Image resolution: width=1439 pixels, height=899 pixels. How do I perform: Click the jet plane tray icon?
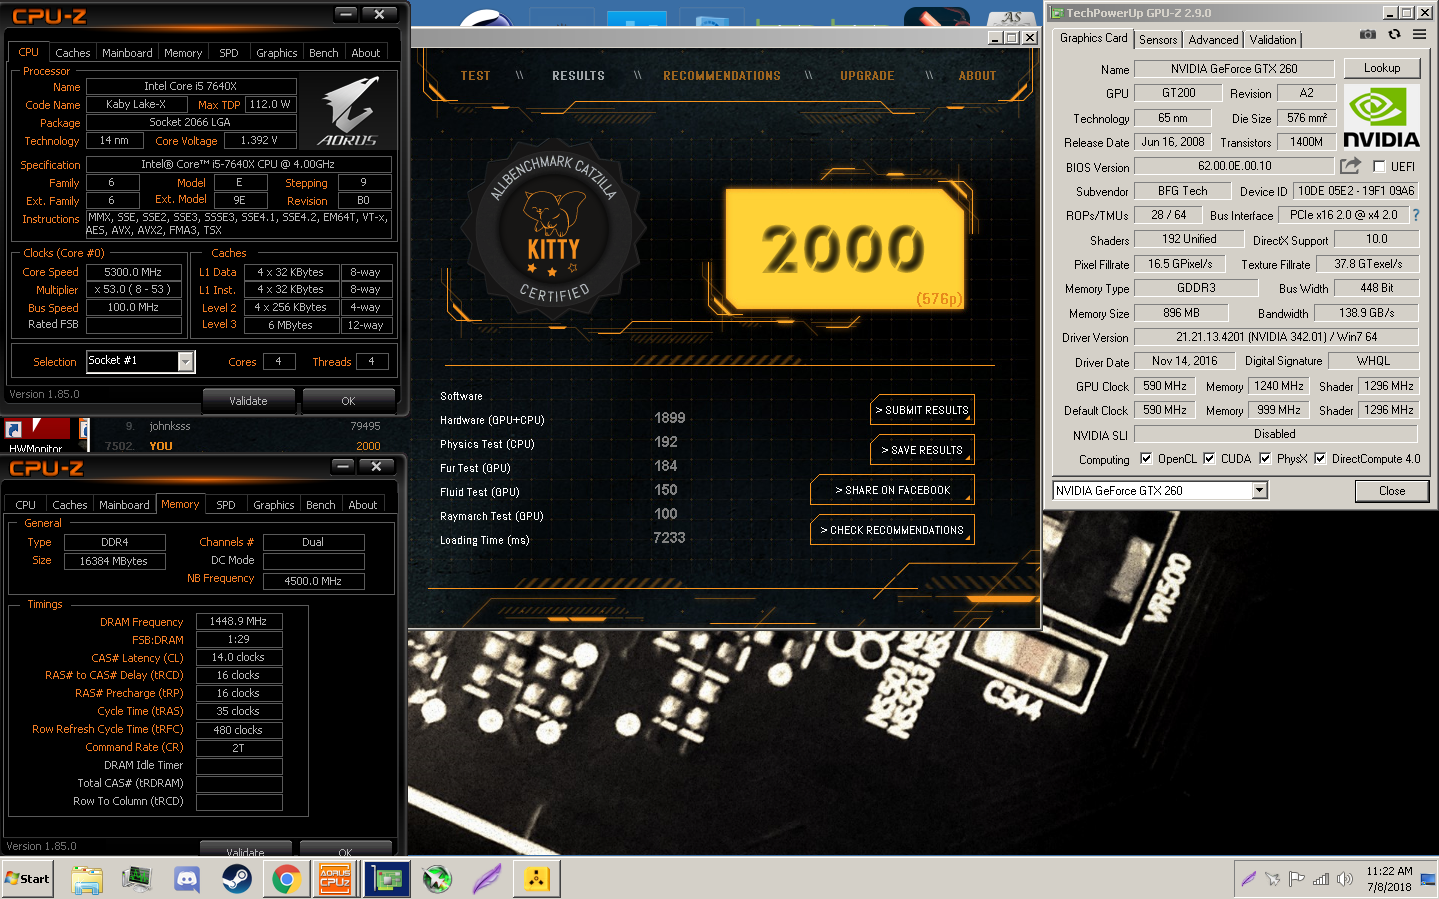click(x=1272, y=879)
